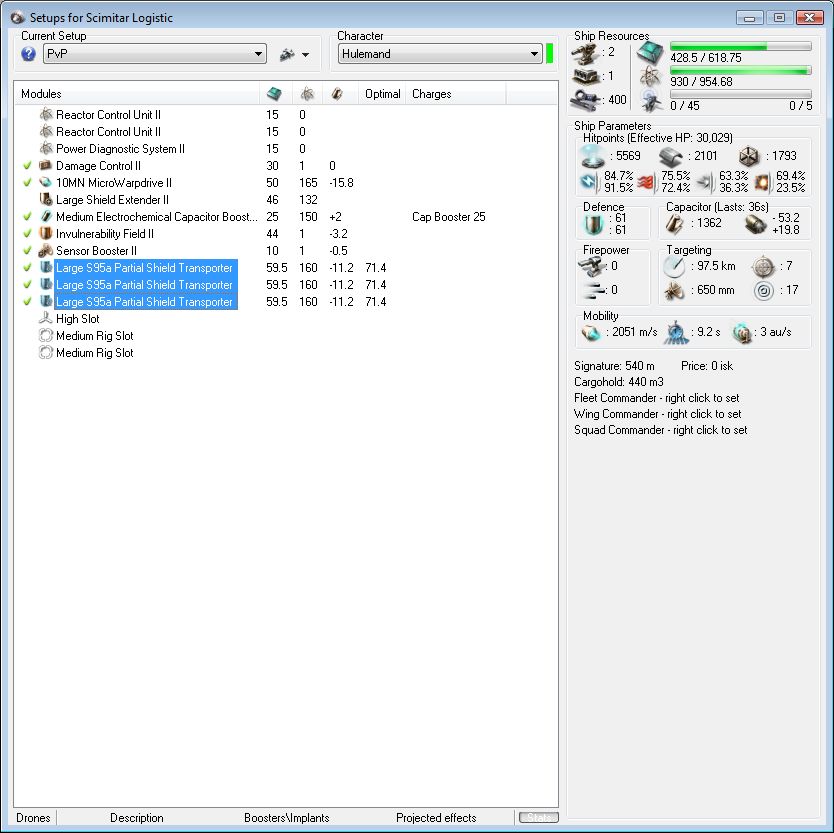Click the sensor strength icon showing 17
The image size is (834, 833).
(764, 290)
